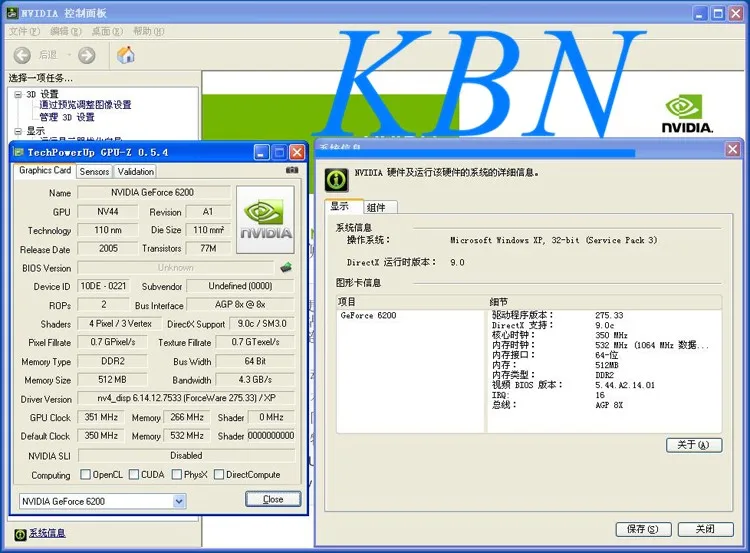Viewport: 750px width, 553px height.
Task: Open the 系统信息 link
Action: tap(47, 533)
